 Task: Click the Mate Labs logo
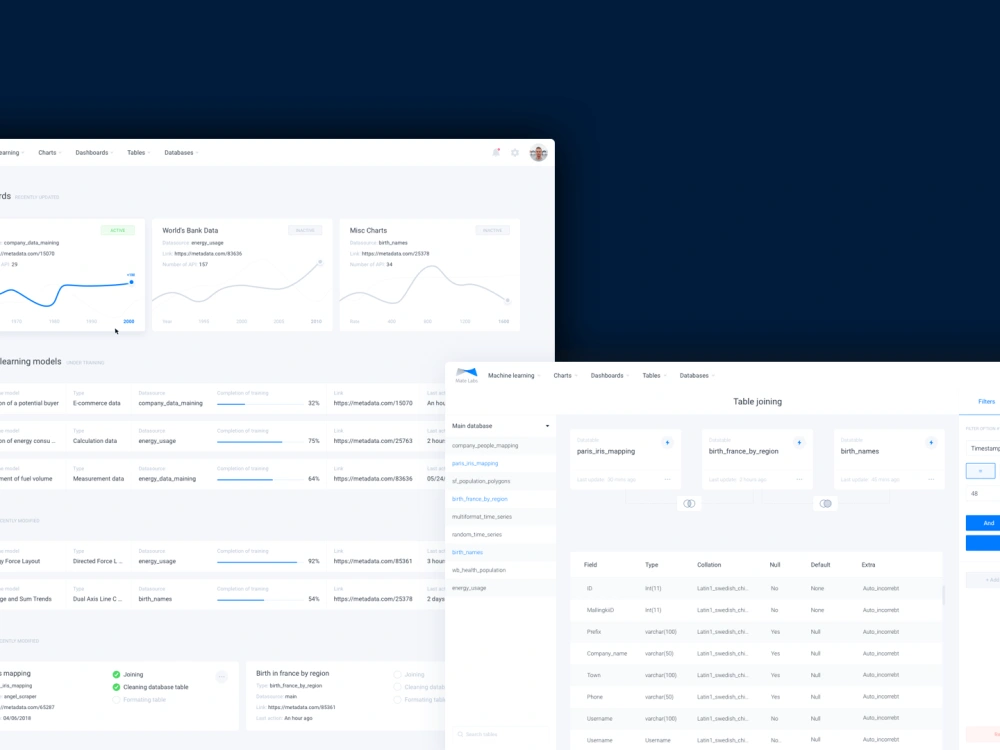(x=466, y=375)
